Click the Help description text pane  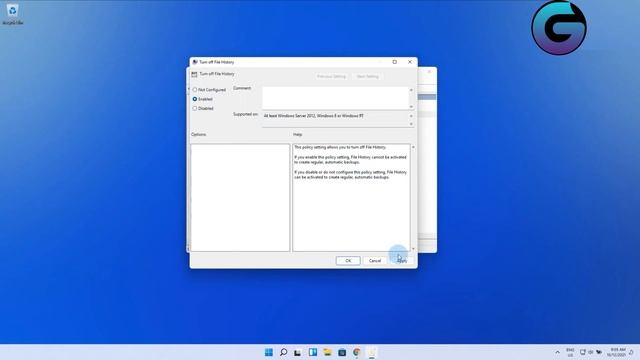pyautogui.click(x=351, y=198)
